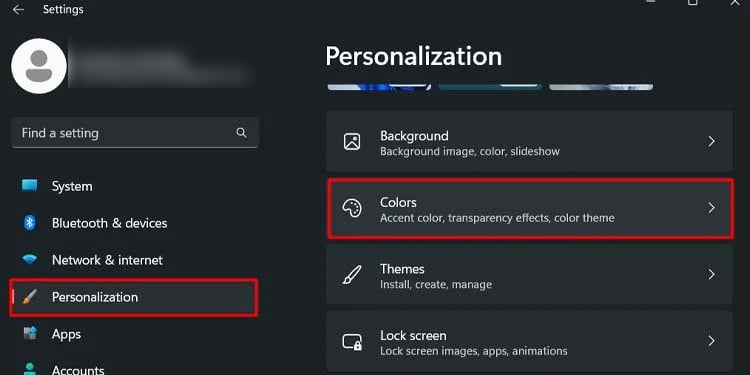The height and width of the screenshot is (375, 750).
Task: Click the user profile avatar icon
Action: 39,66
